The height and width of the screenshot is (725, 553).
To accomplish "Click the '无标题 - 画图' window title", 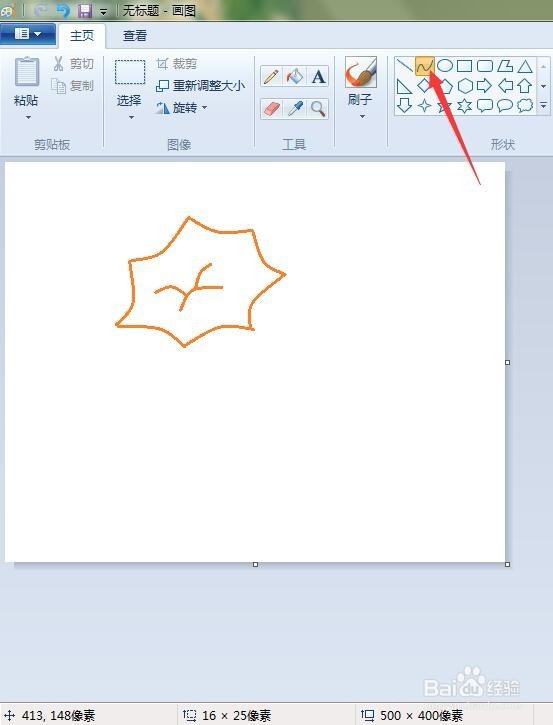I will (x=159, y=10).
